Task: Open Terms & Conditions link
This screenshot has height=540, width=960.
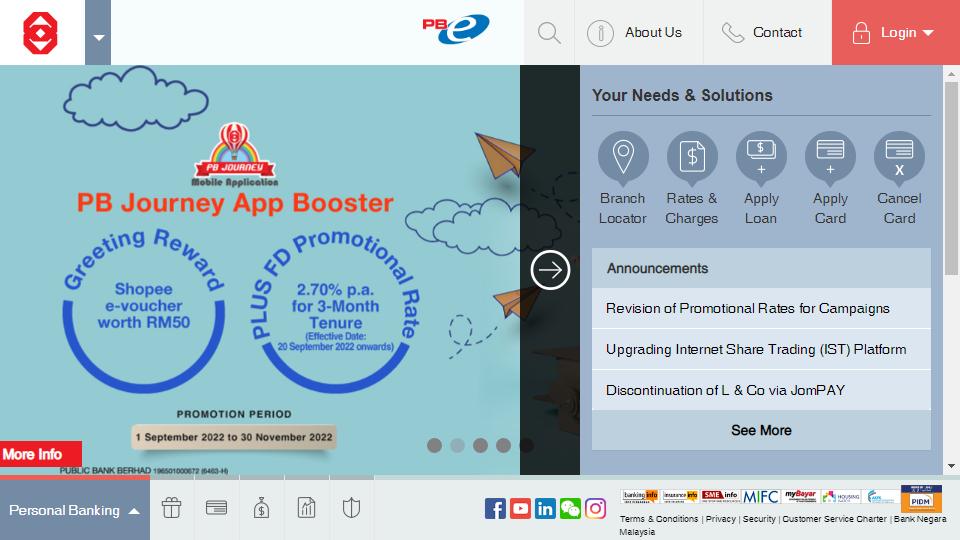Action: pos(659,519)
